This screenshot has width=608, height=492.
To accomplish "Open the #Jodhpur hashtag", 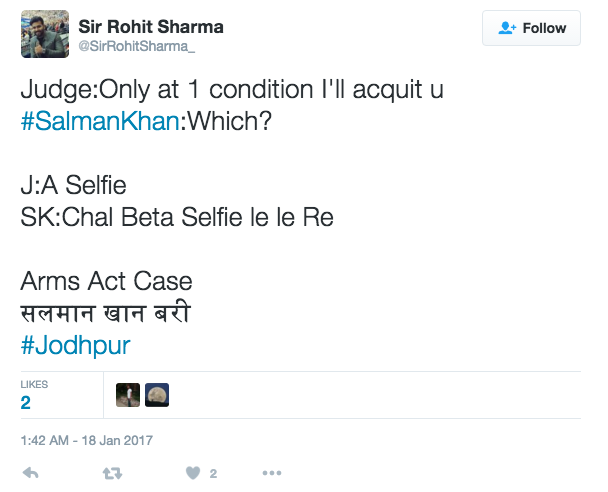I will pyautogui.click(x=75, y=345).
